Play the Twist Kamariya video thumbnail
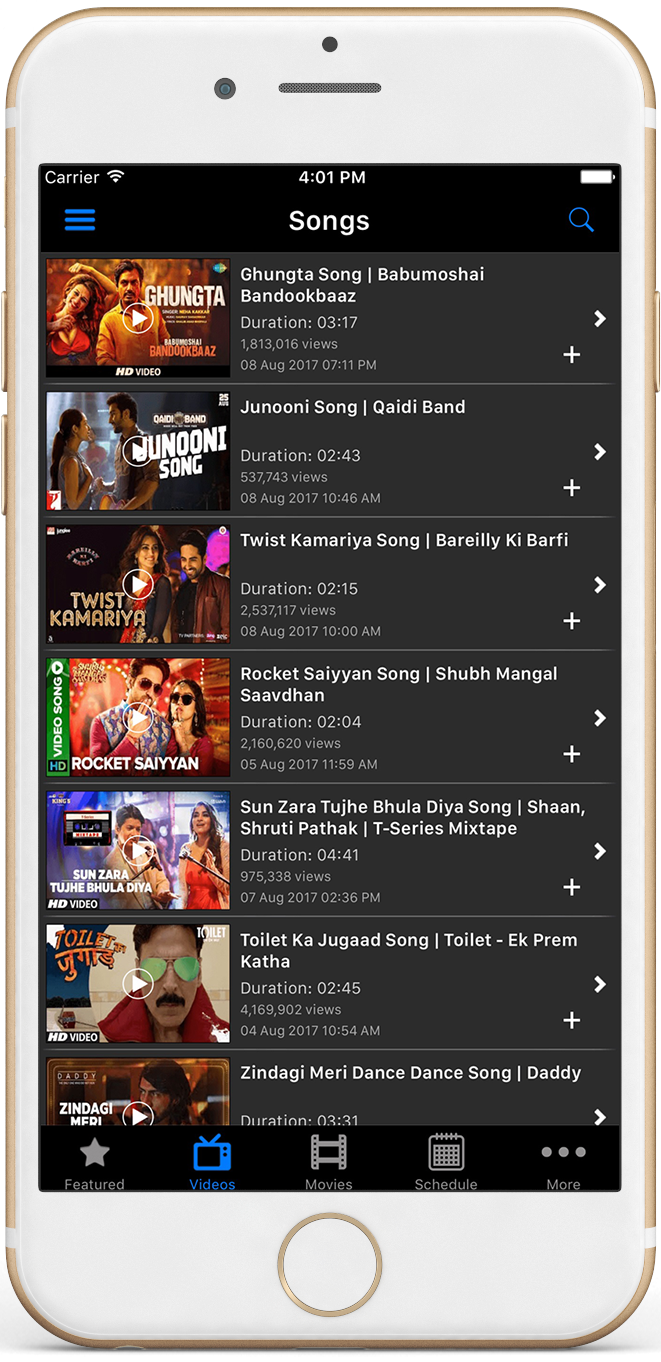Viewport: 661px width, 1362px height. pos(138,584)
